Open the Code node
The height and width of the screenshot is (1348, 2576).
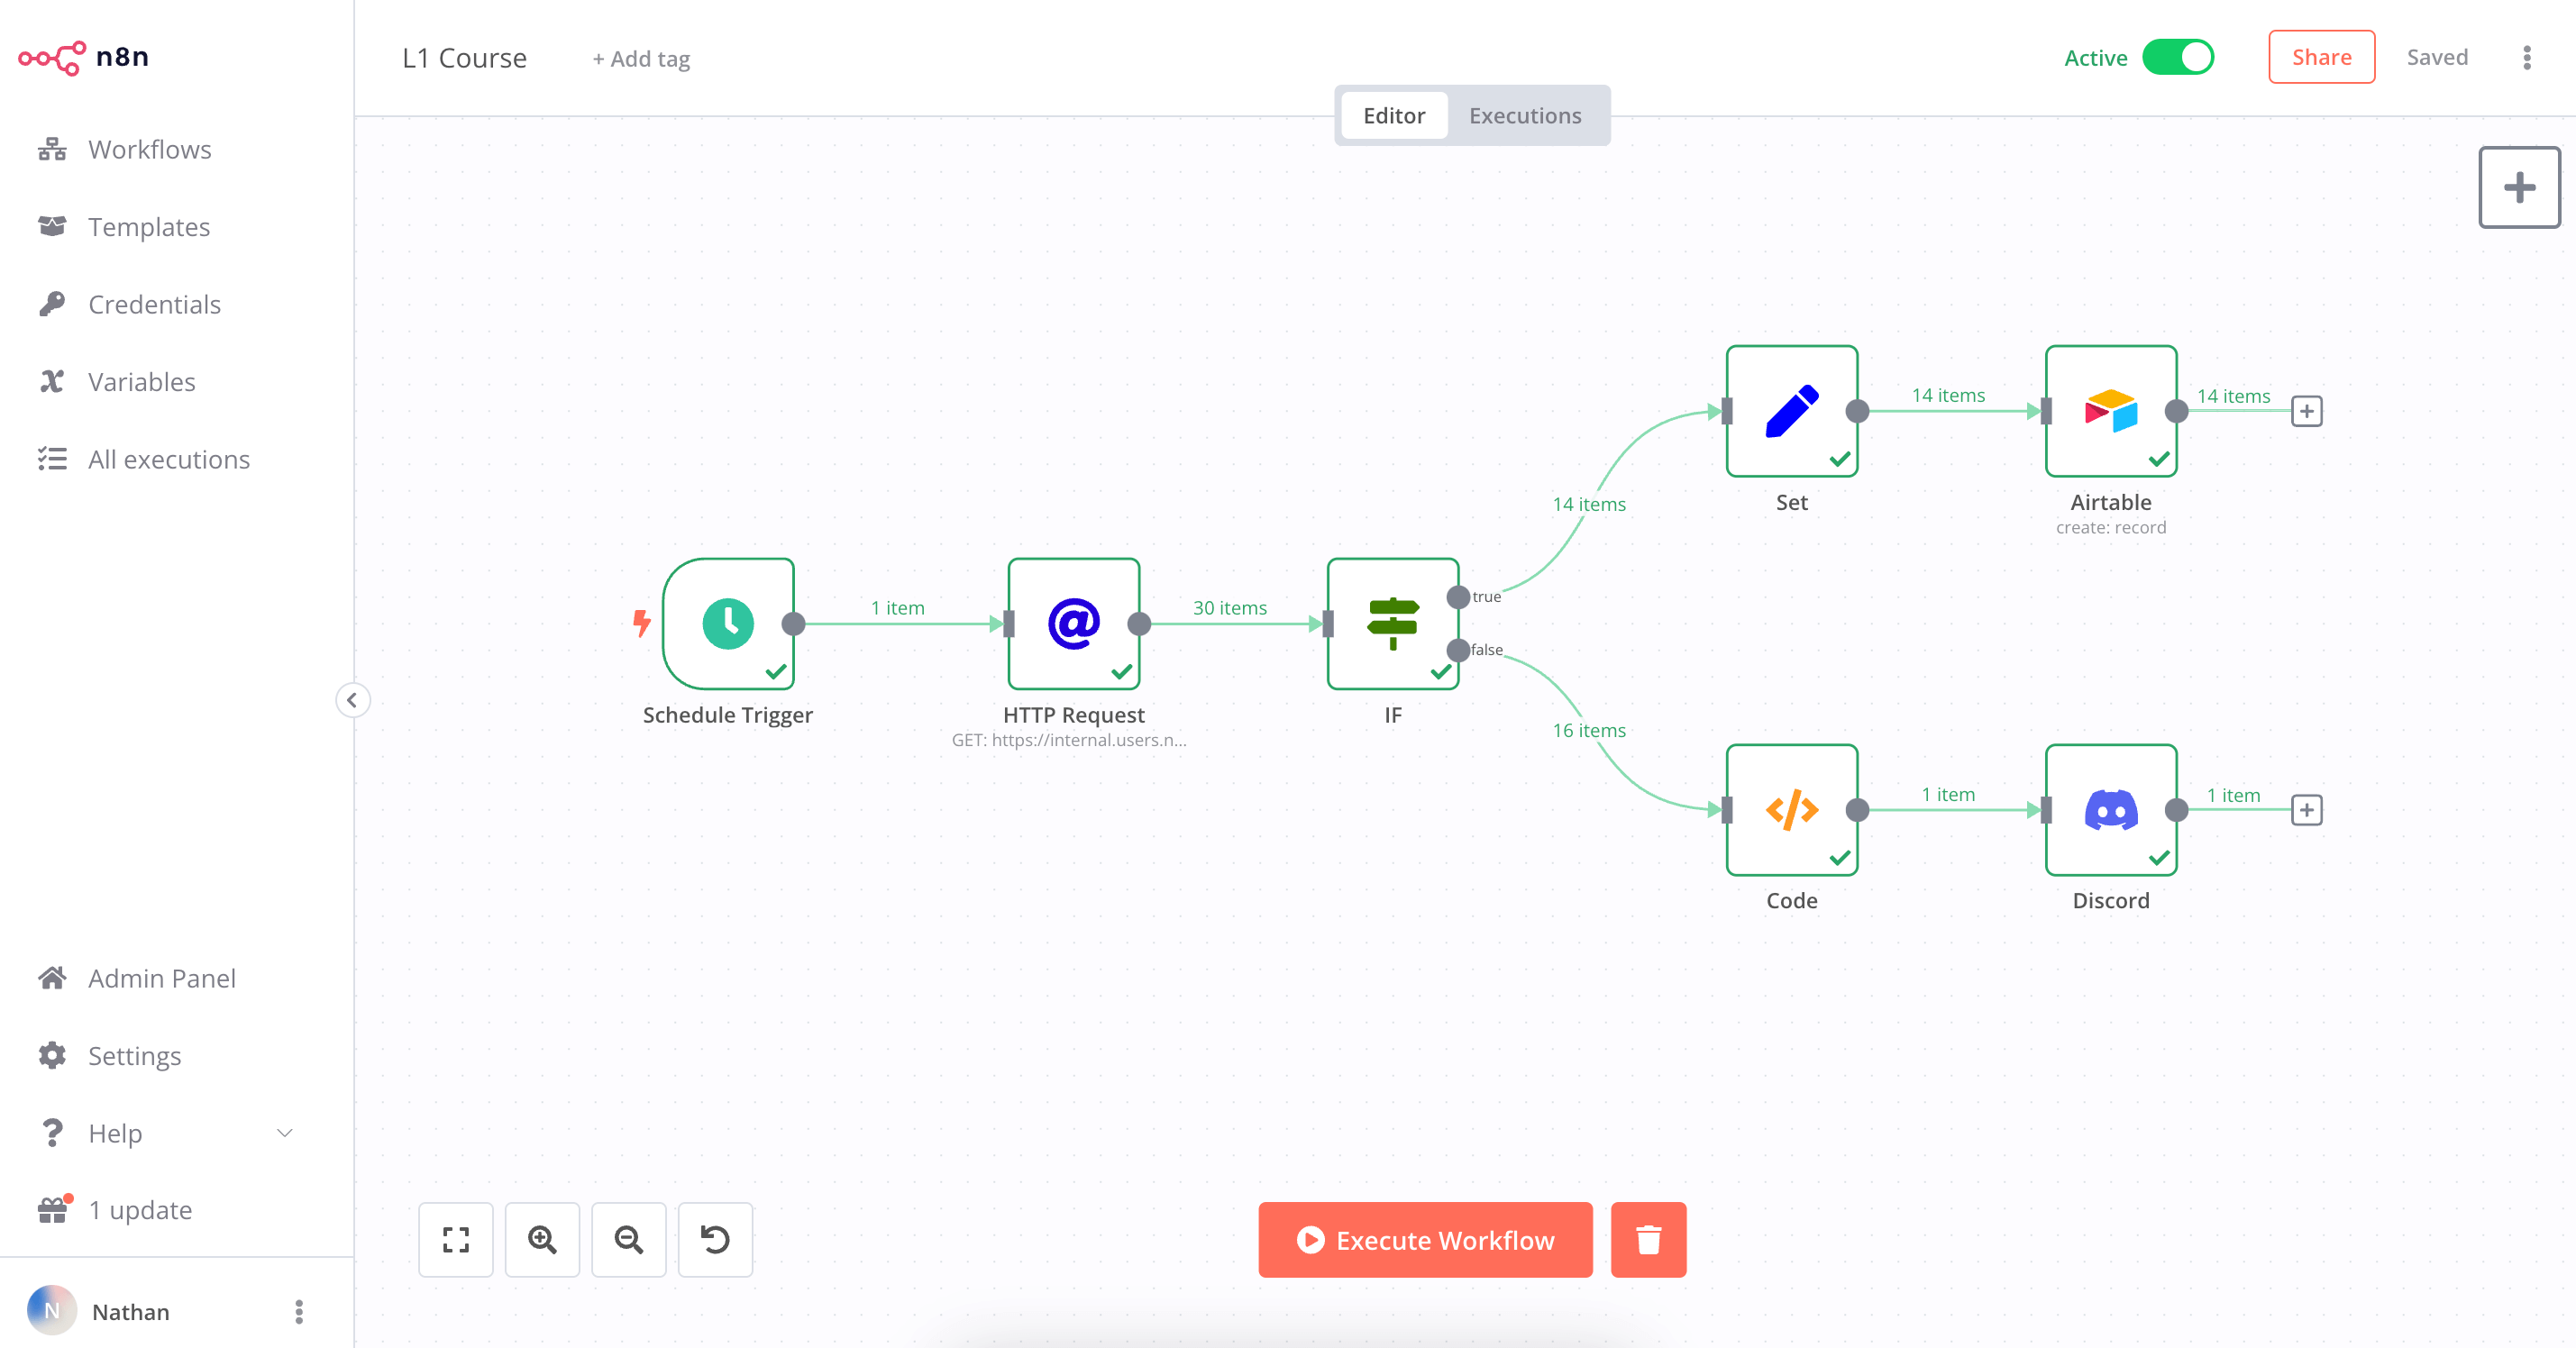(1791, 811)
